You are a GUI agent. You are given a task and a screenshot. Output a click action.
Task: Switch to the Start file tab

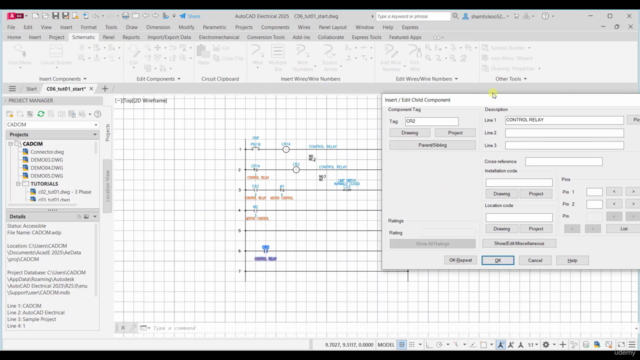point(31,89)
